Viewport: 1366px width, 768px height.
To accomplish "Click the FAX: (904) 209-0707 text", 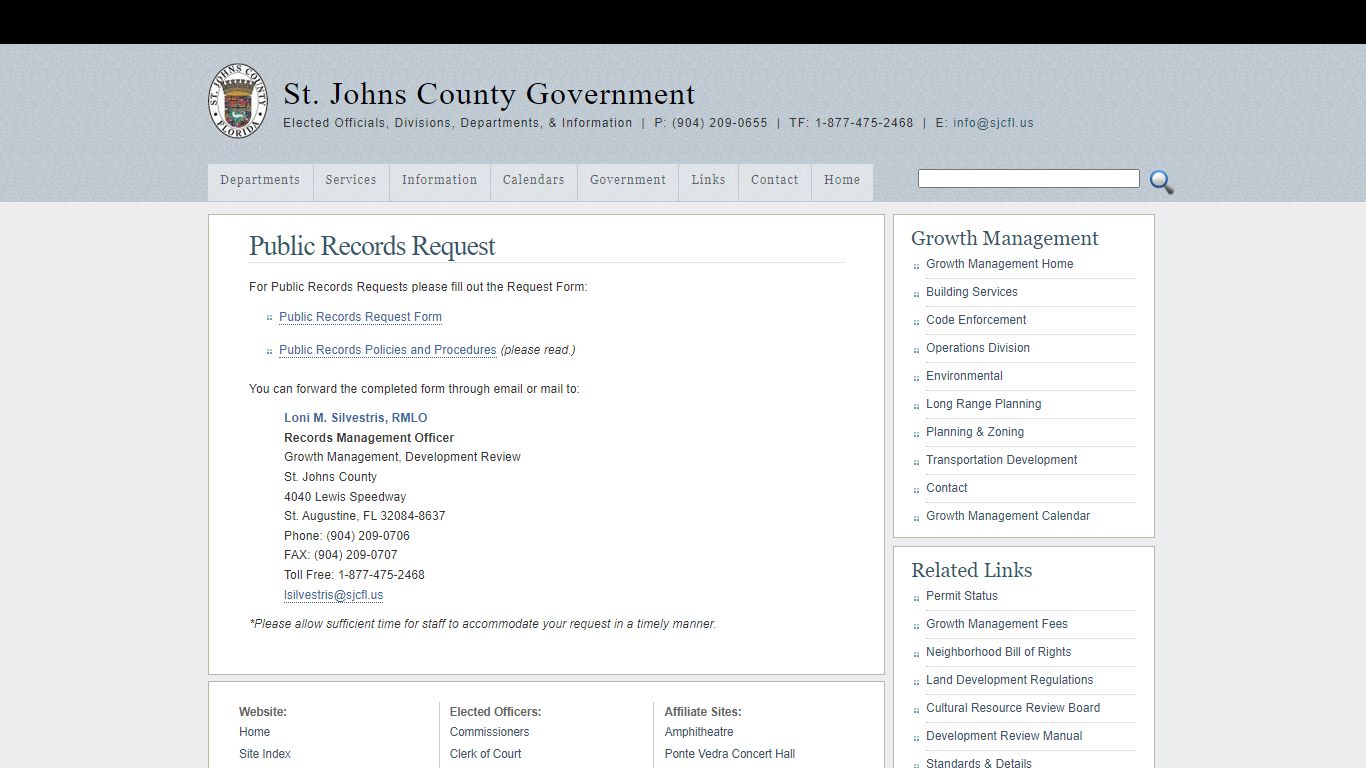I will [x=341, y=555].
